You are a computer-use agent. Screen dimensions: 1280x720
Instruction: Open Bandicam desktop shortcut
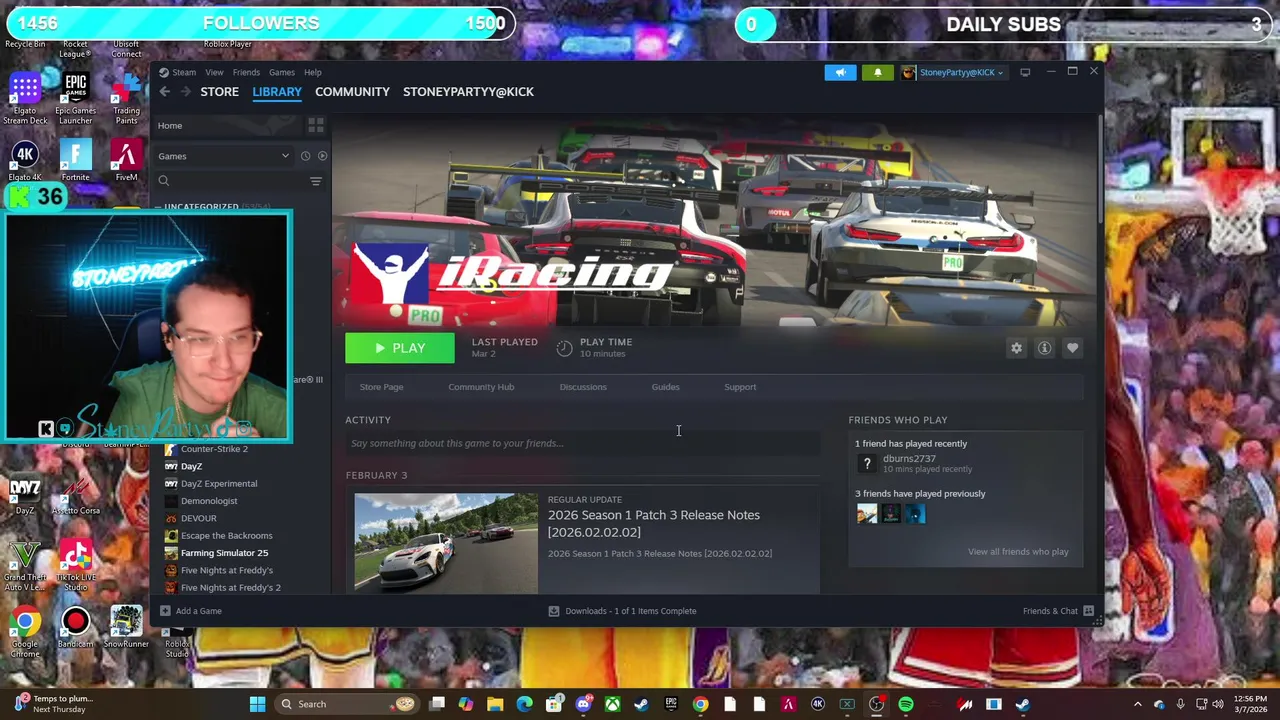(76, 628)
